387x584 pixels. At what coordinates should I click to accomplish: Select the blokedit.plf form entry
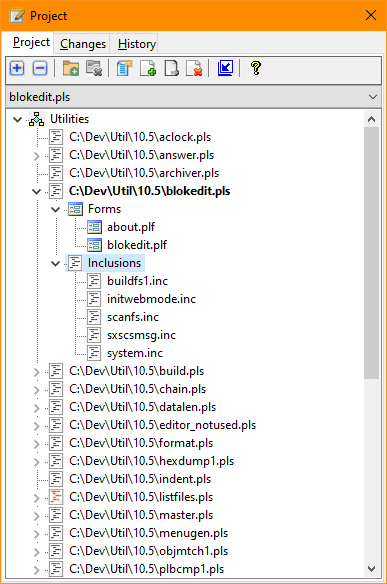point(137,245)
